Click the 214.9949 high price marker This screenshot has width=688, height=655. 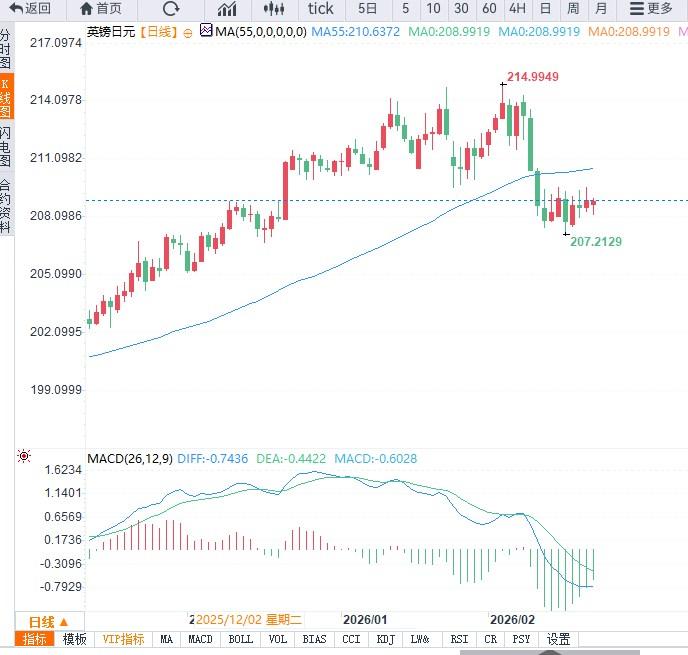532,77
